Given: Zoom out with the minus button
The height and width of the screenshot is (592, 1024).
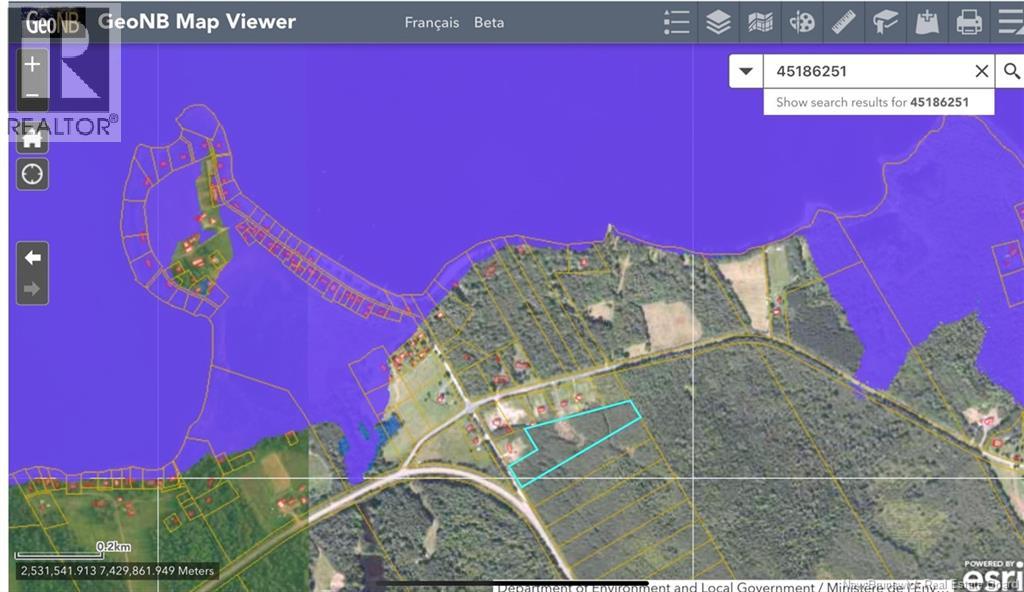Looking at the screenshot, I should pyautogui.click(x=32, y=96).
